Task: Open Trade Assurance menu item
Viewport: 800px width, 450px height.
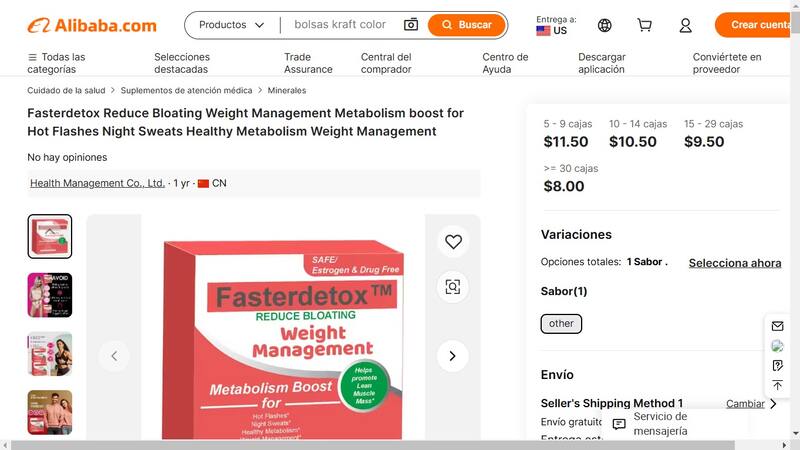Action: [308, 63]
